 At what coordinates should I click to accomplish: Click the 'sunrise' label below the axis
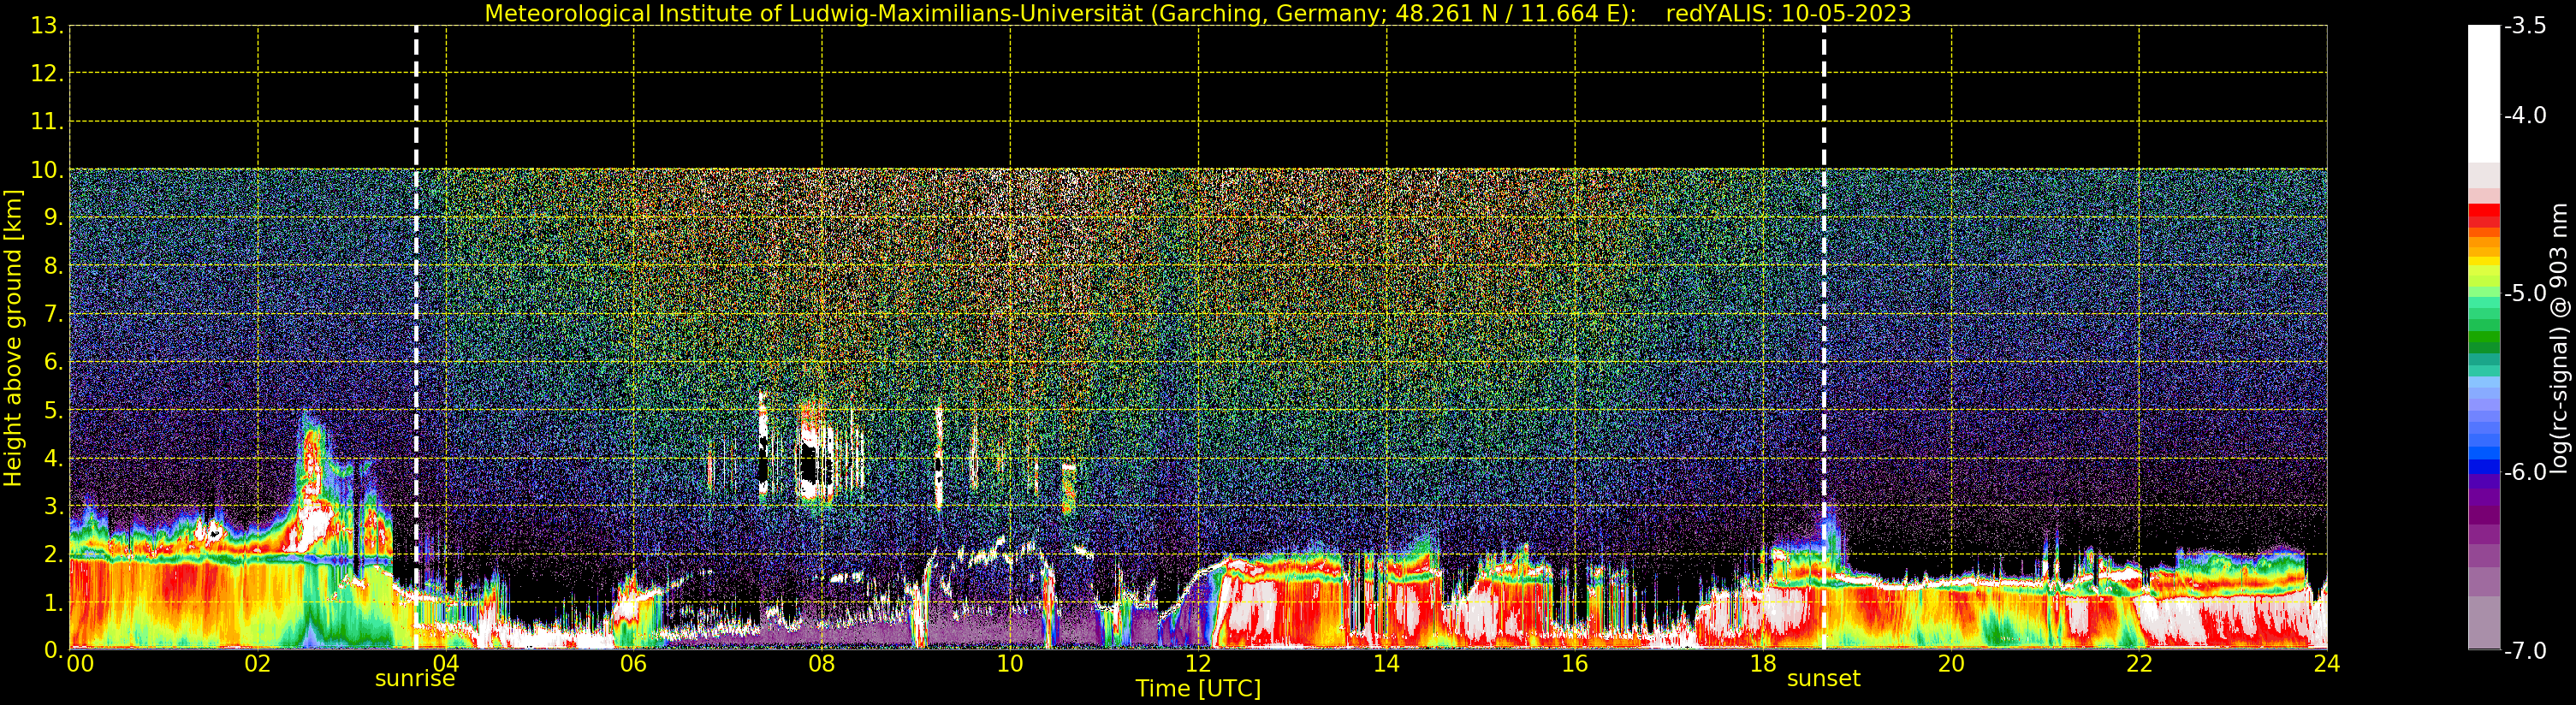pyautogui.click(x=415, y=679)
